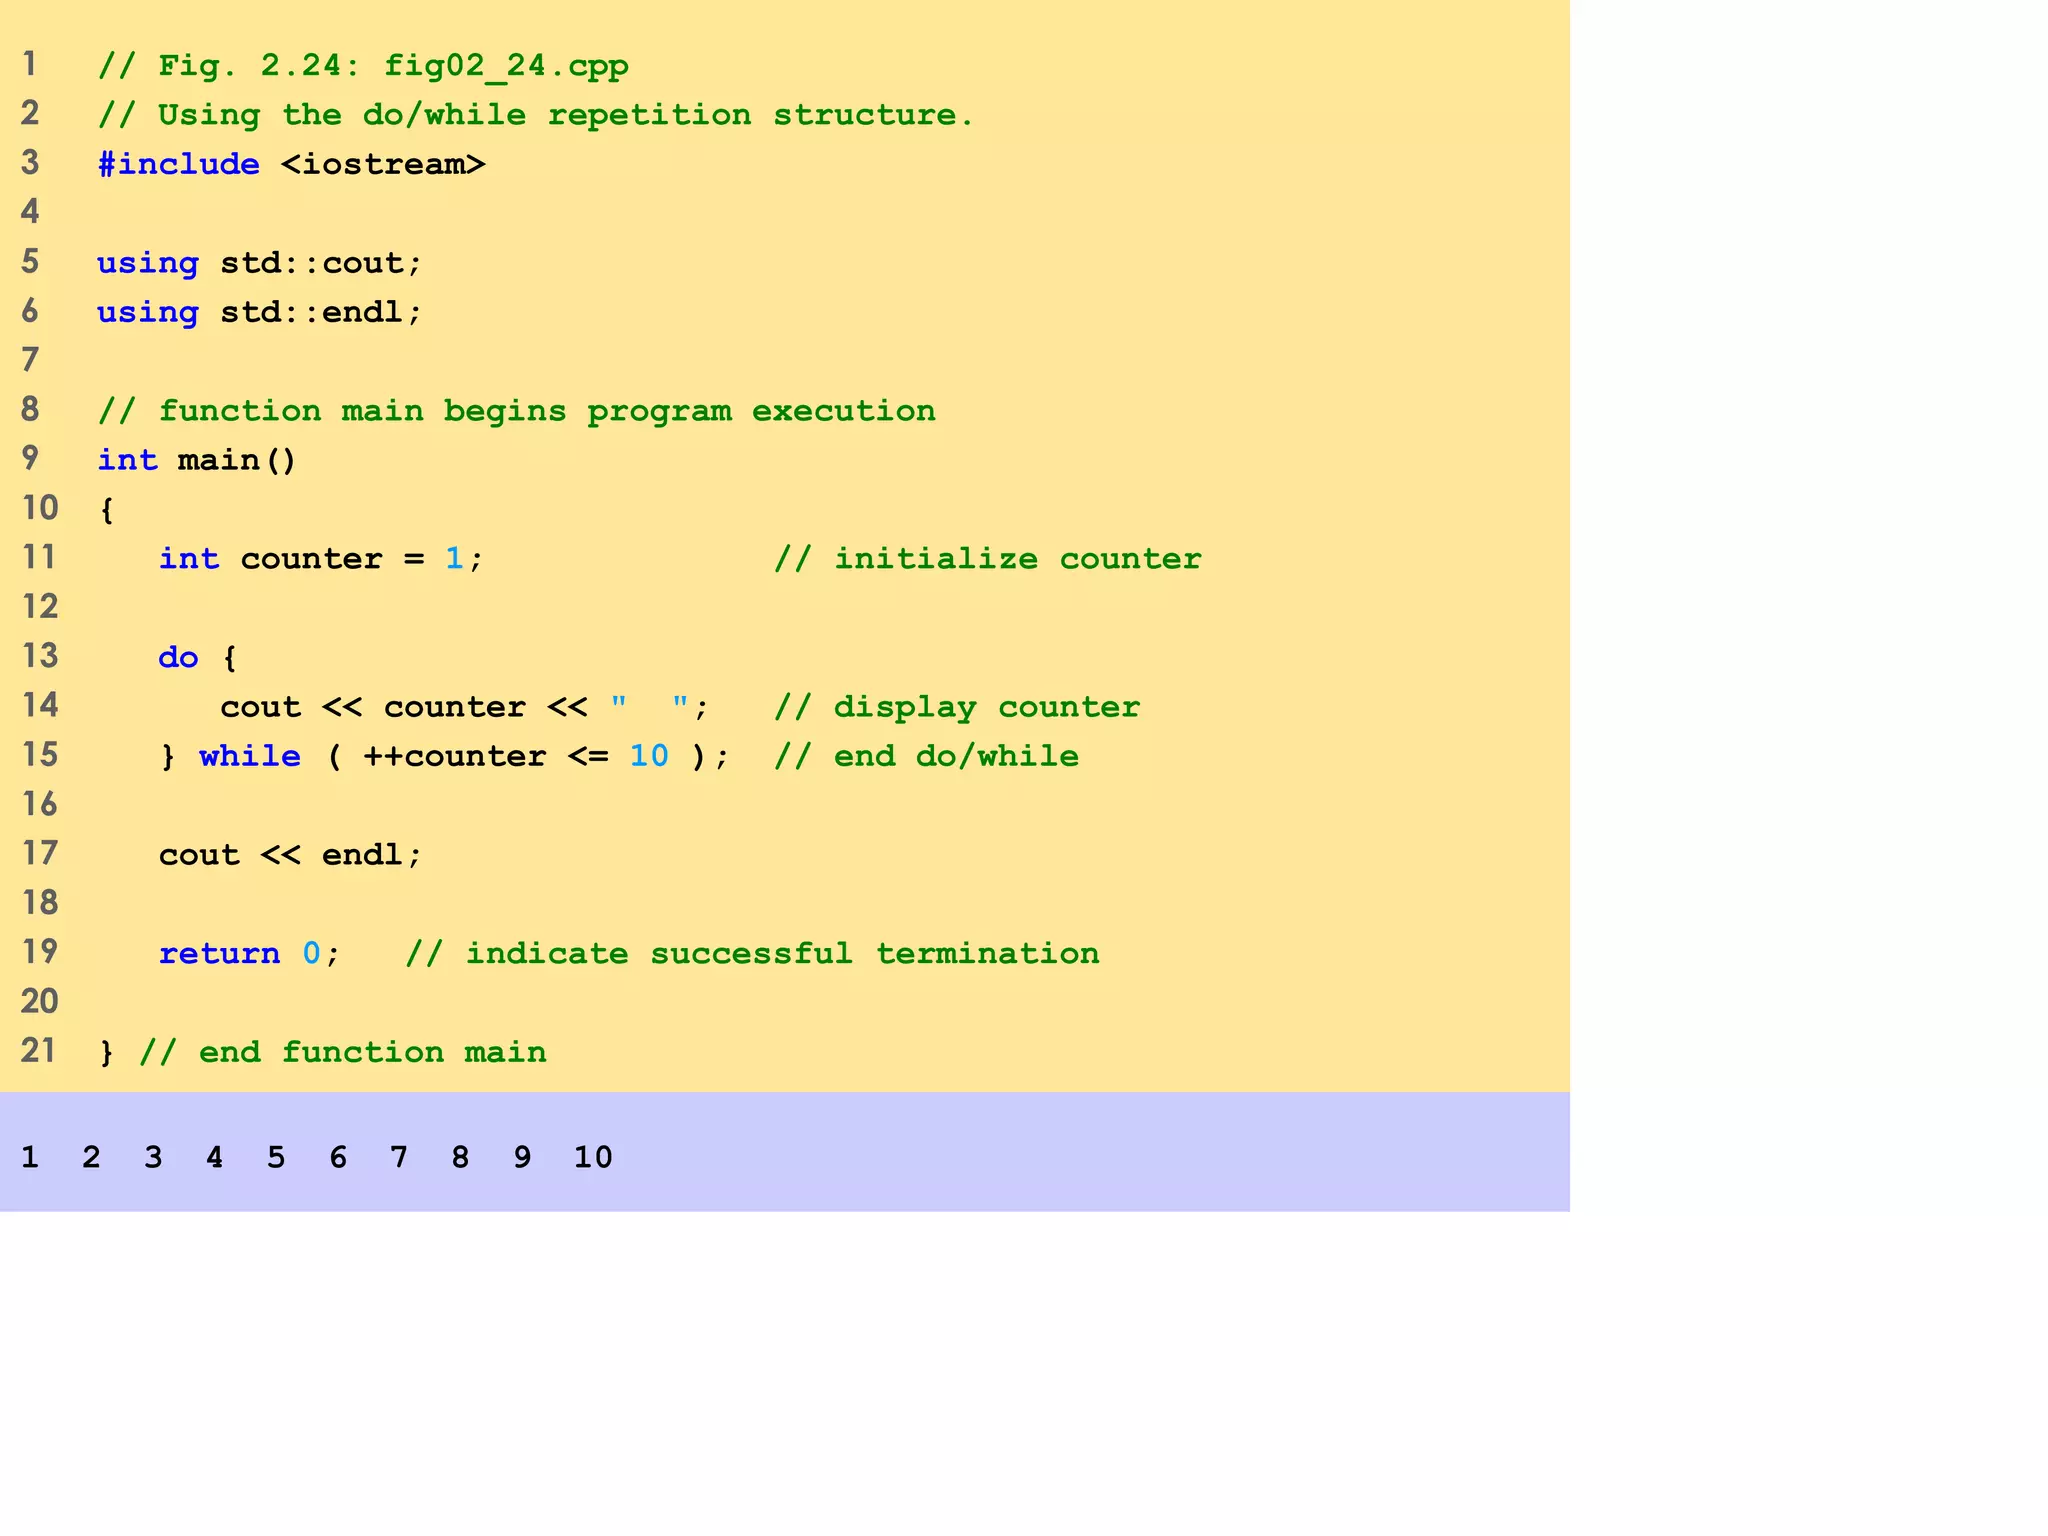Click 'cout << endl;' statement on line 17
Image resolution: width=2048 pixels, height=1536 pixels.
(x=291, y=855)
